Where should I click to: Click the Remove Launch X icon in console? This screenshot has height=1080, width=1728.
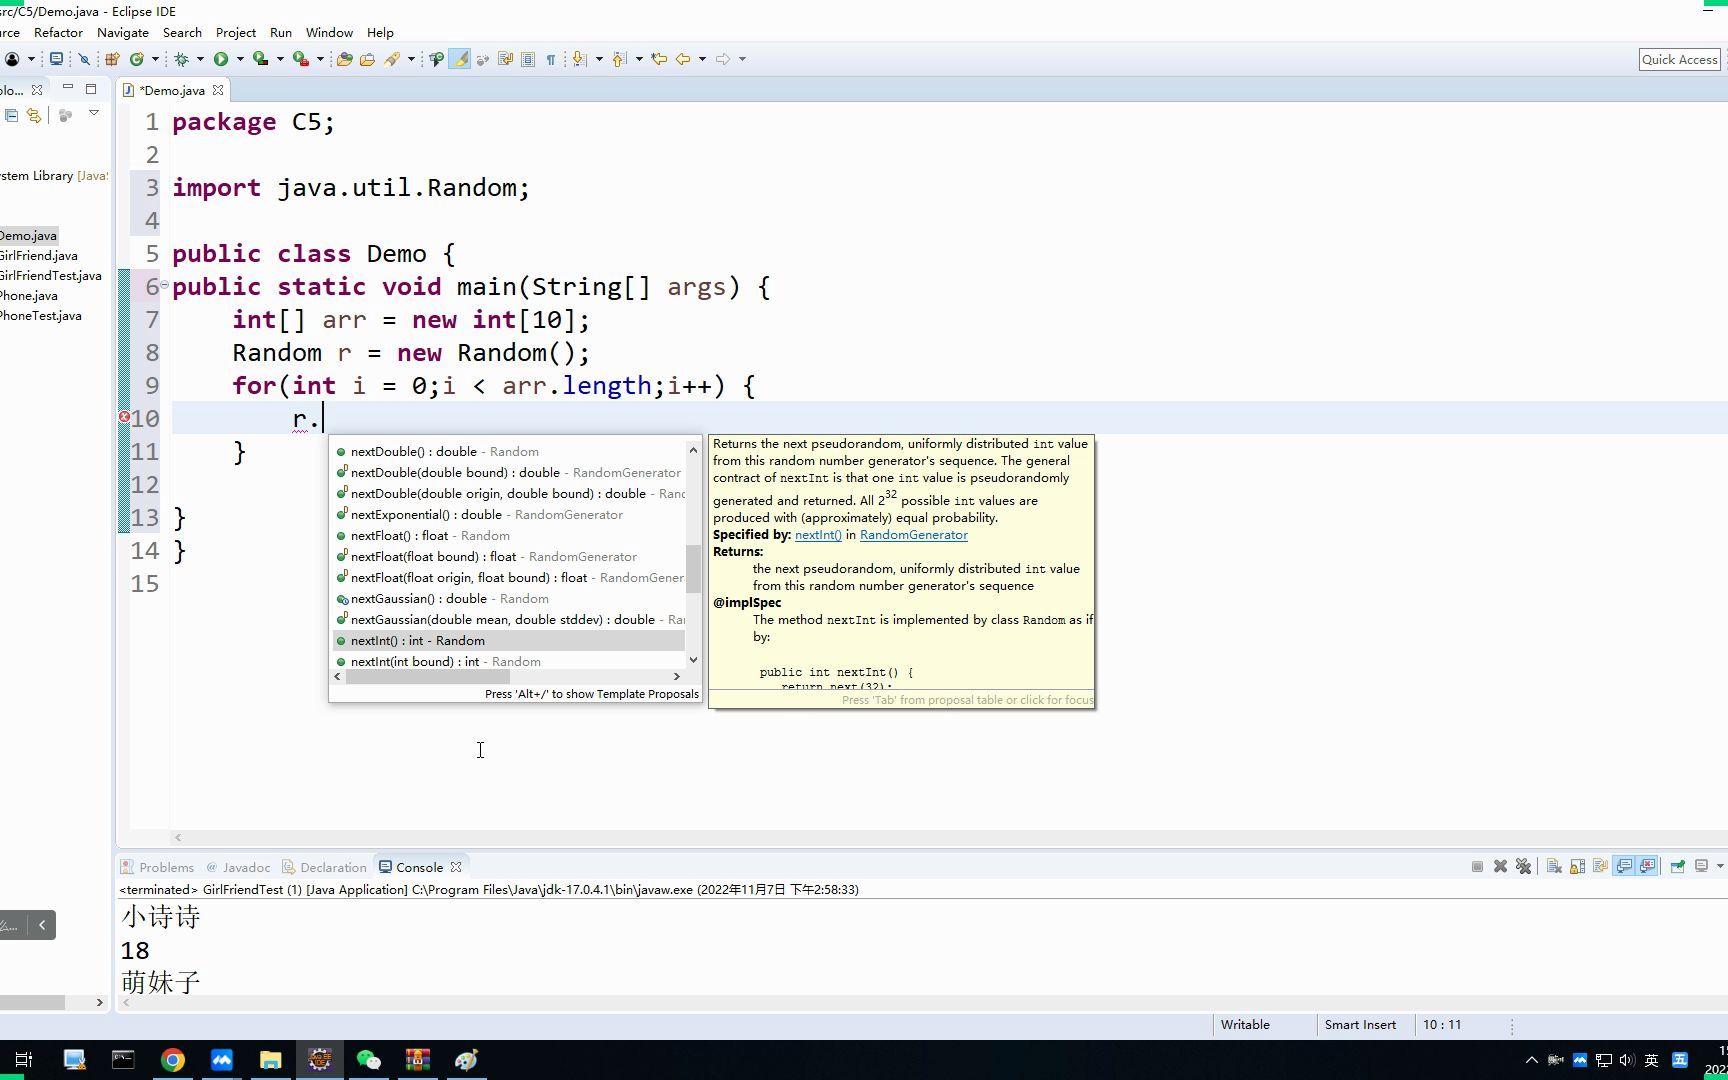[x=1500, y=866]
